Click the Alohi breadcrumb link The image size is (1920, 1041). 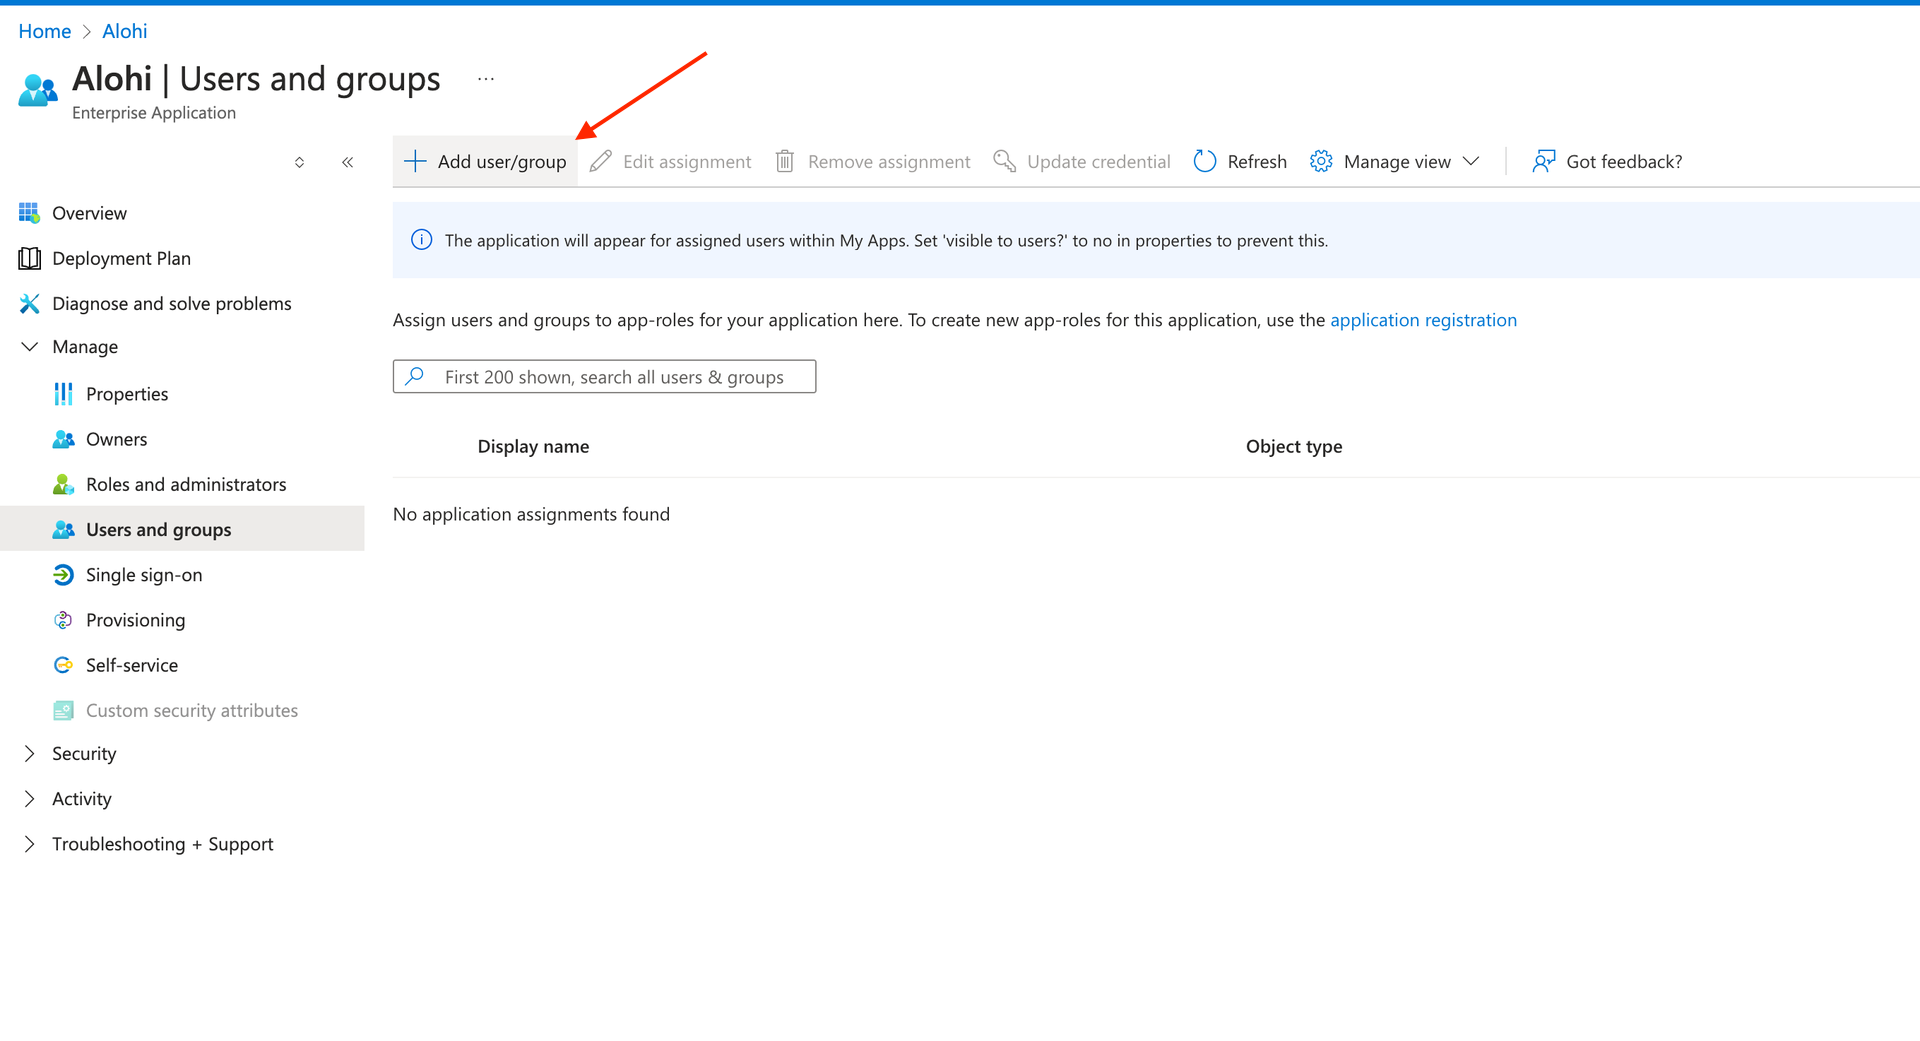tap(125, 31)
